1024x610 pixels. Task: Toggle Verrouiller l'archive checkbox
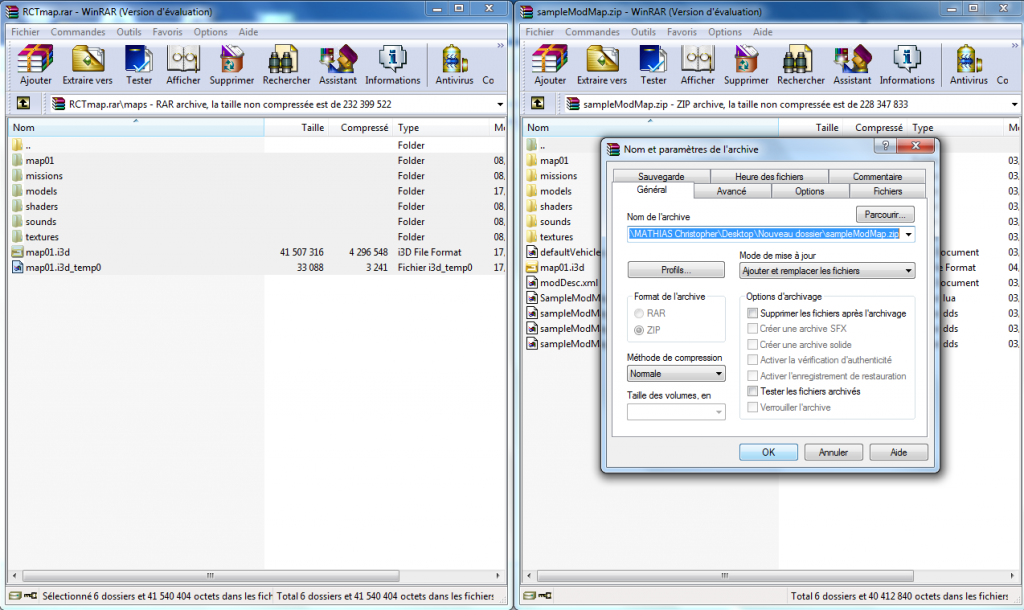coord(753,407)
